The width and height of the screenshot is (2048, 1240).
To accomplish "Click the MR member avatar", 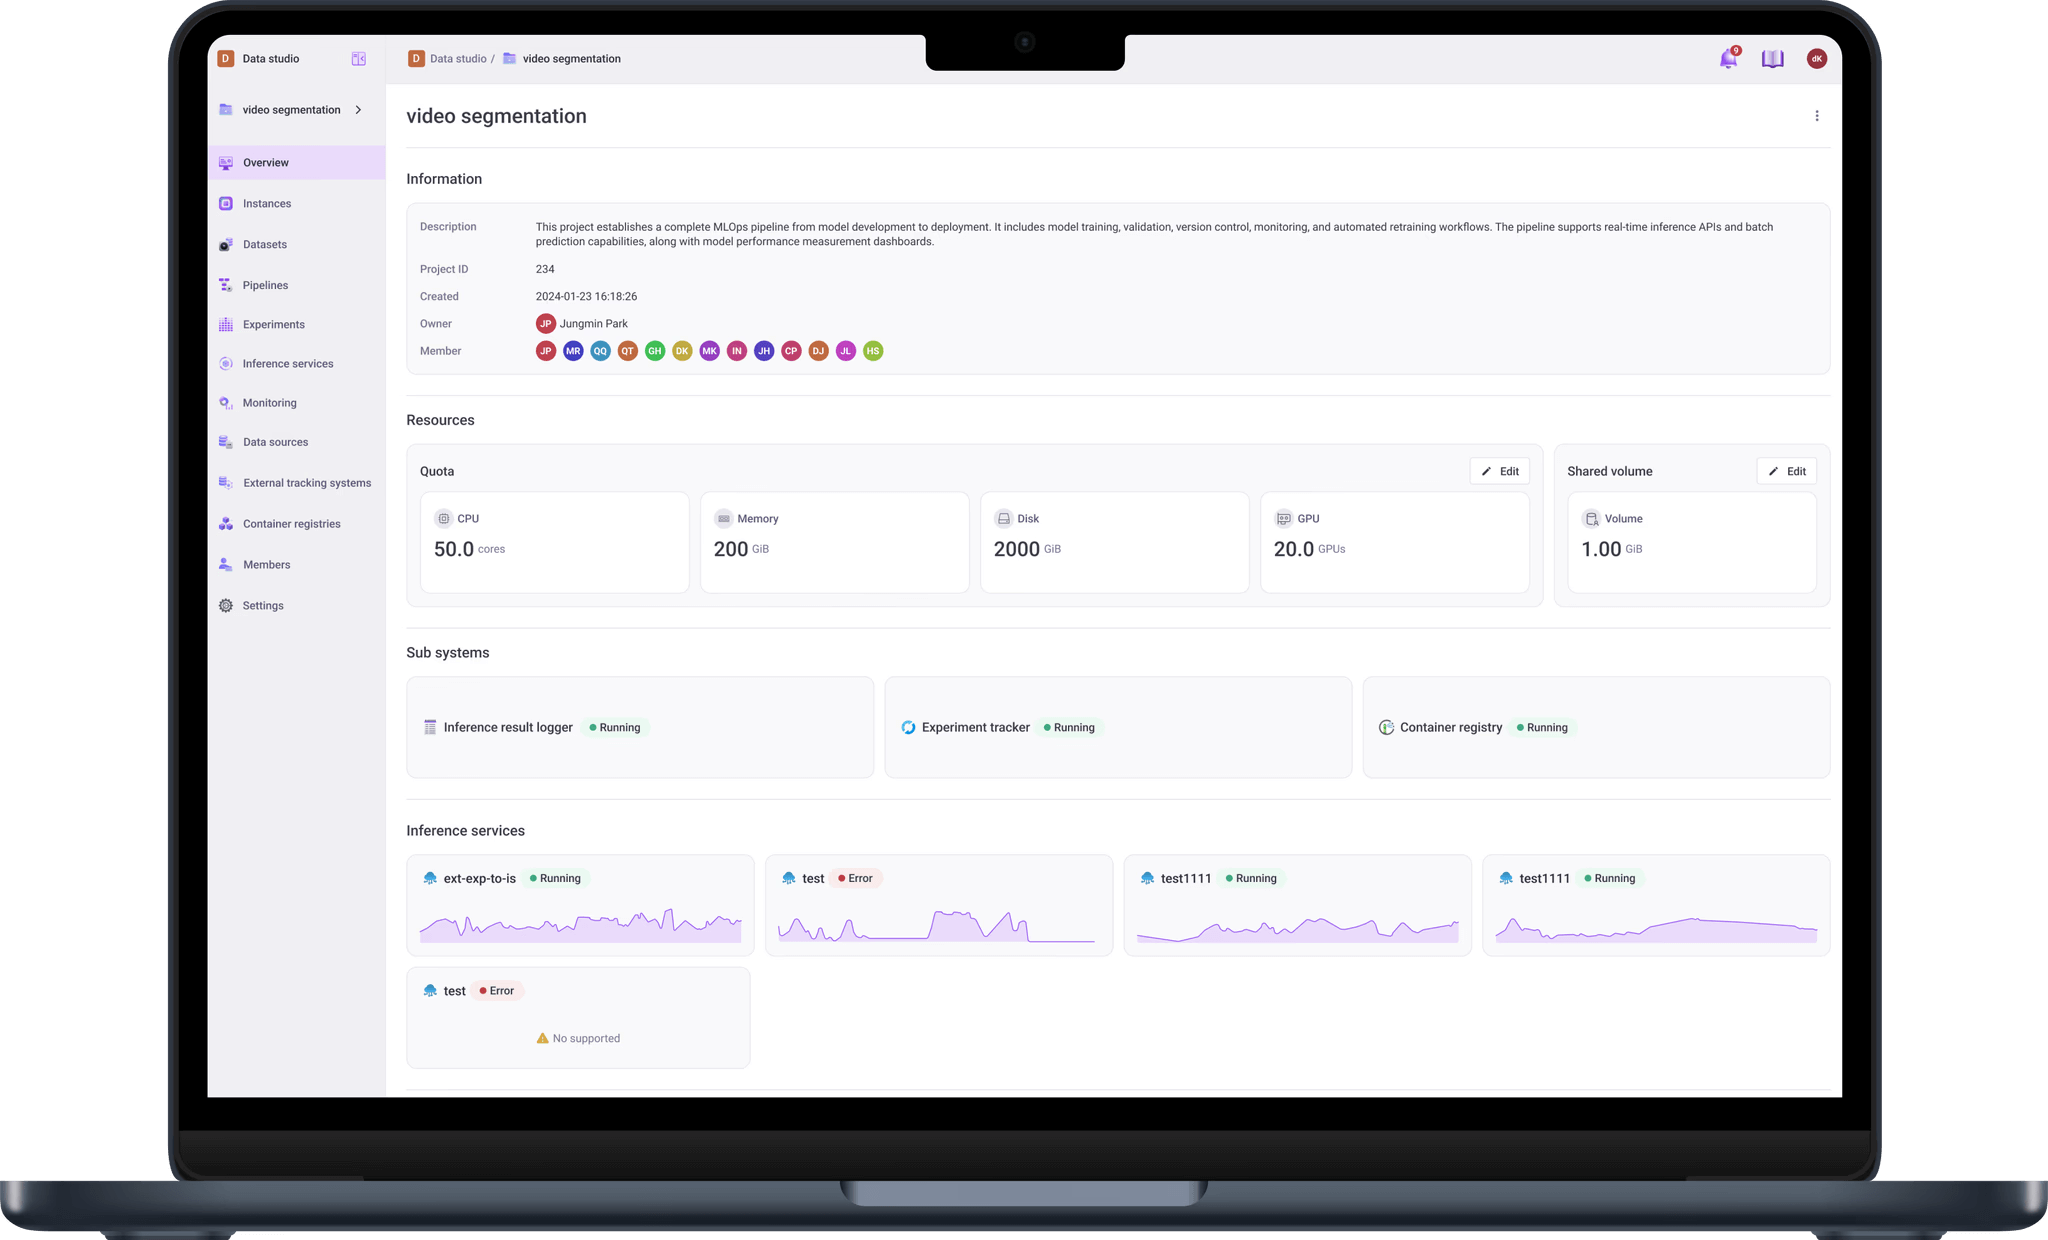I will coord(573,351).
